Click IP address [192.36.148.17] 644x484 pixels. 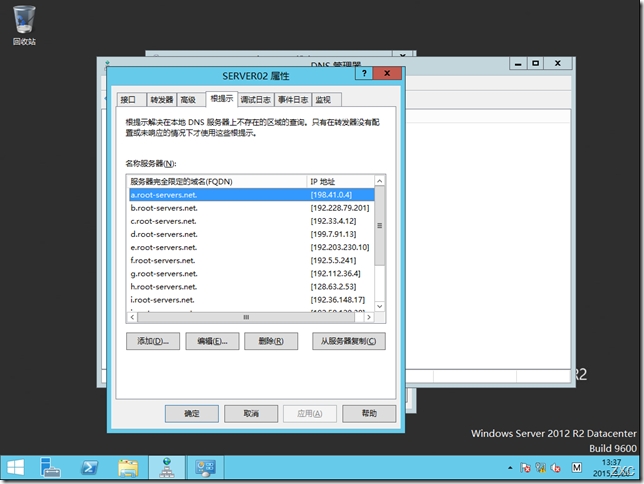tap(338, 300)
